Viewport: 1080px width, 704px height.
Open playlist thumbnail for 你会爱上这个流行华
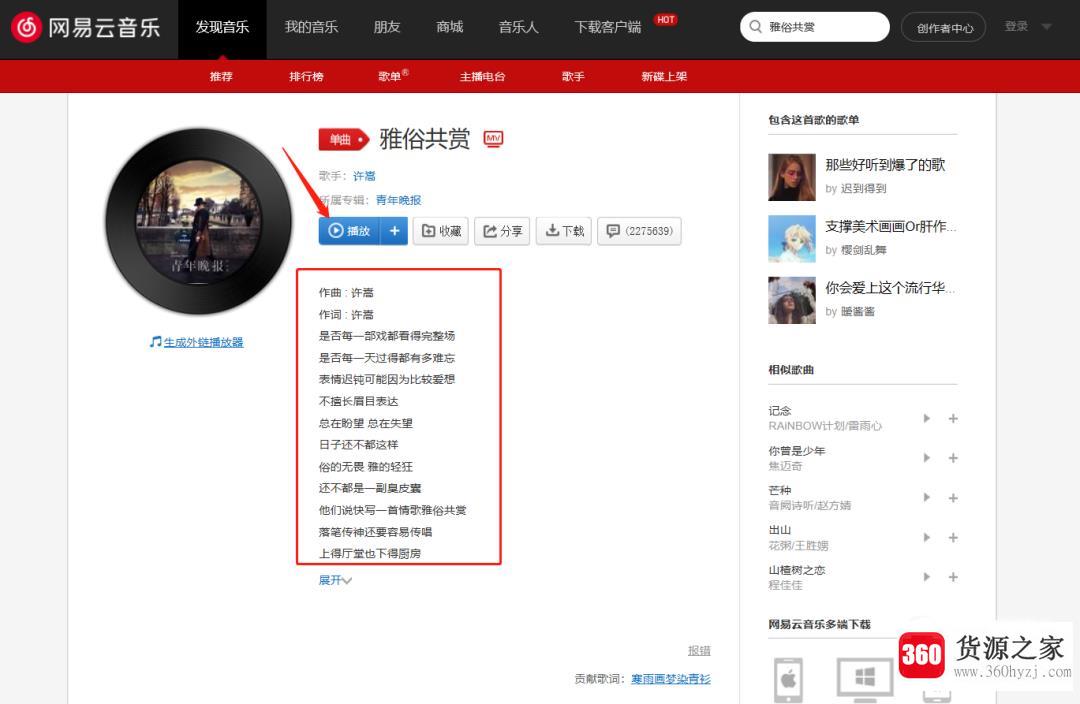(792, 300)
